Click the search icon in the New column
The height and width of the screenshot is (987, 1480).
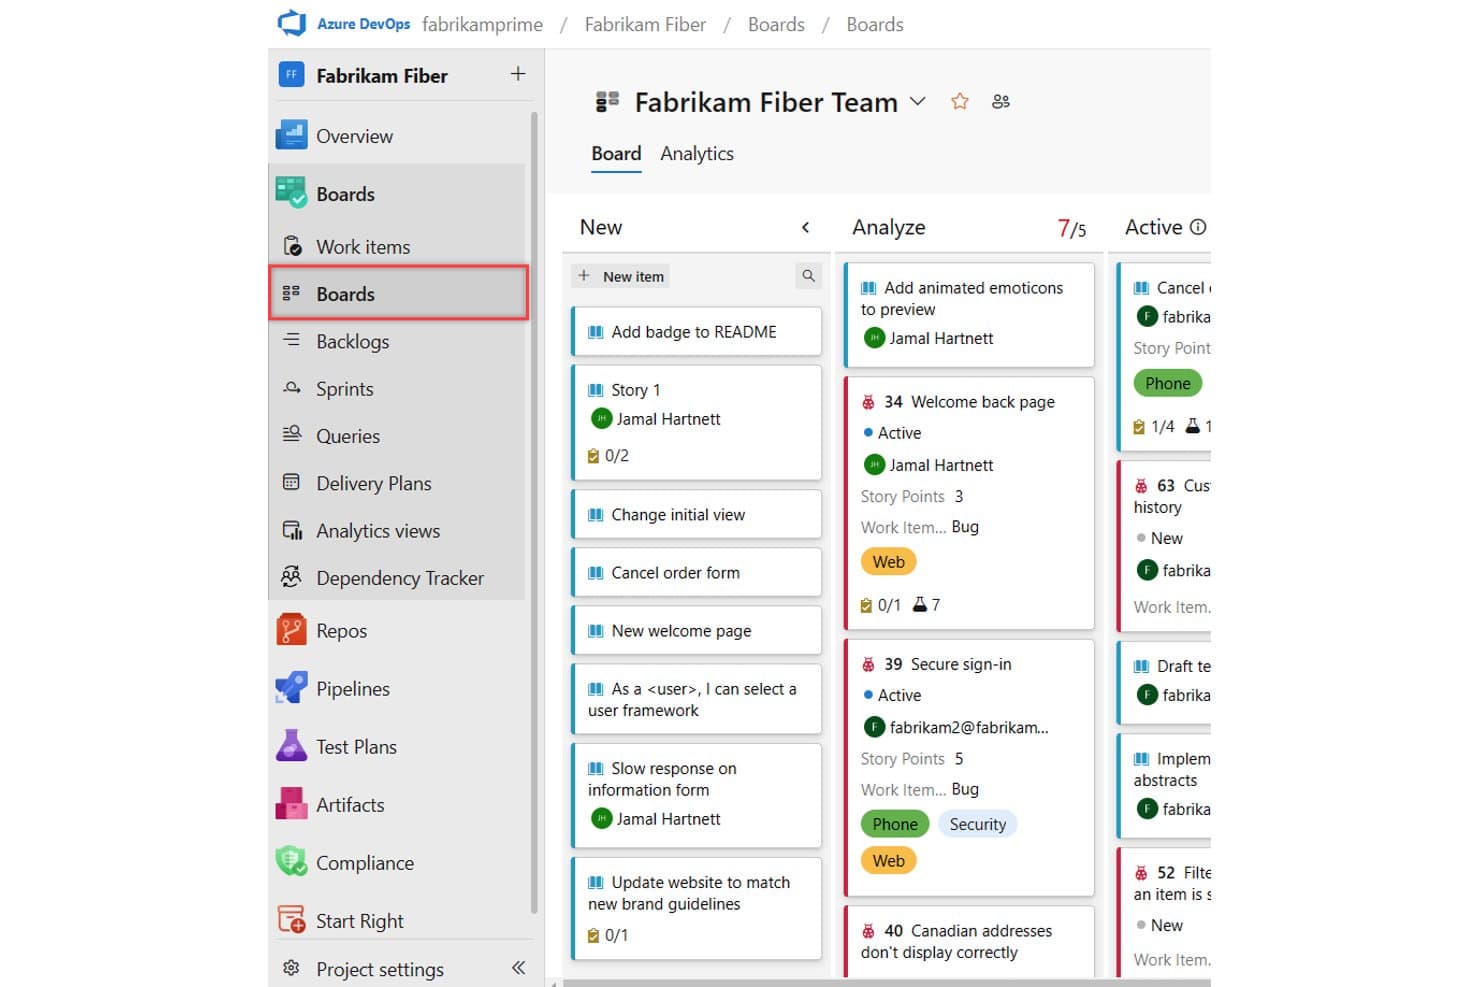808,276
